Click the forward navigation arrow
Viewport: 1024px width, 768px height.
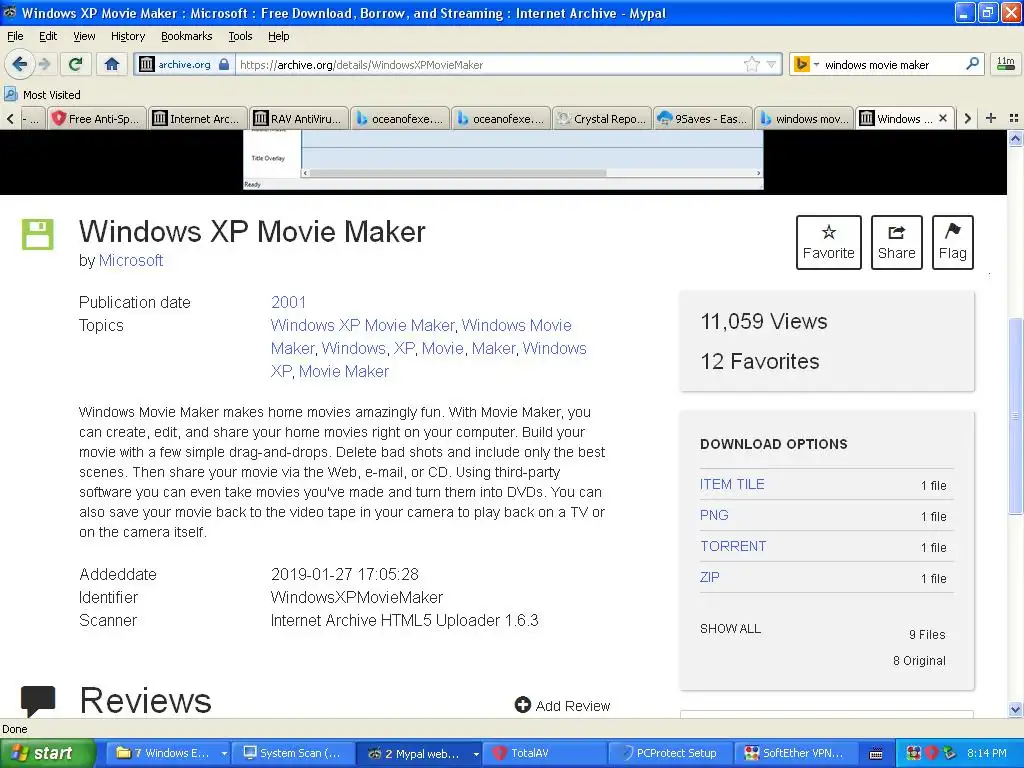[x=44, y=64]
